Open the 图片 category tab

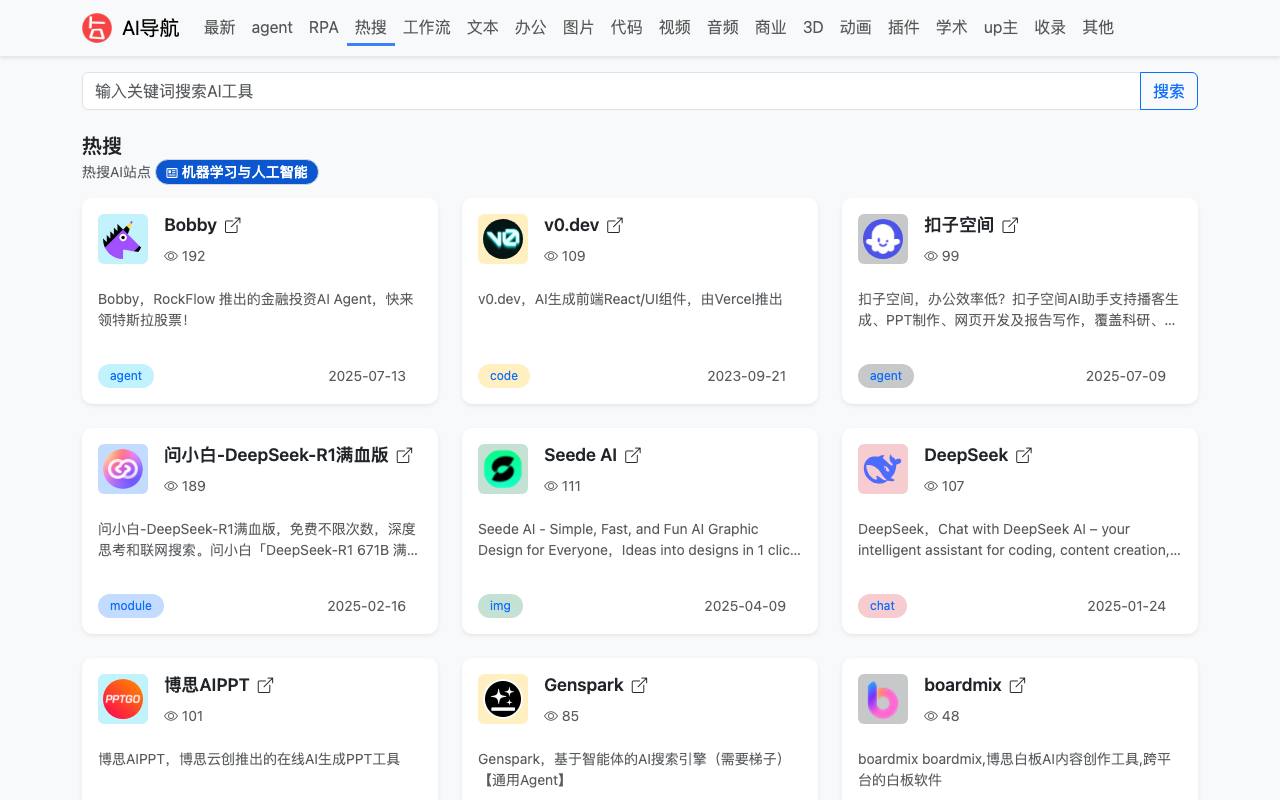coord(579,28)
